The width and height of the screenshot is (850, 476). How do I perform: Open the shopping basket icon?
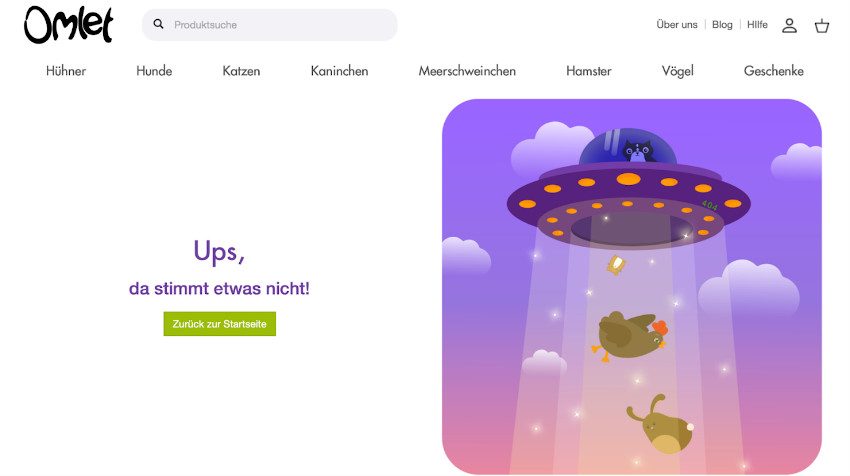822,25
